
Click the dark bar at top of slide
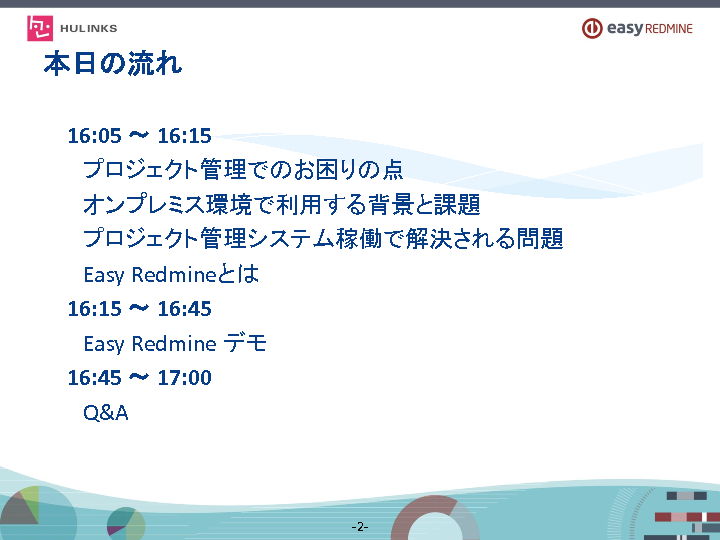[x=360, y=4]
